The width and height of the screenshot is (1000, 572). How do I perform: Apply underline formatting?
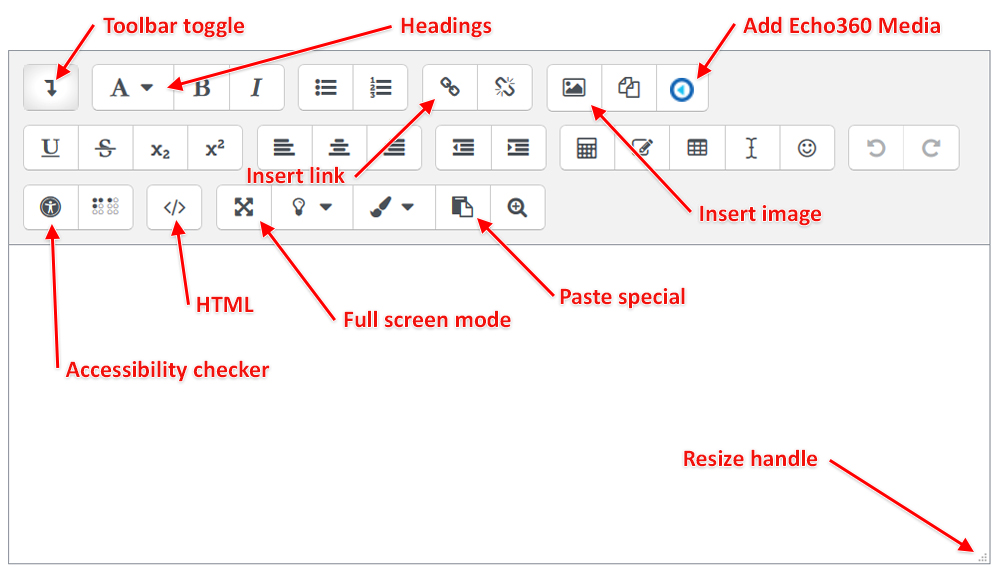tap(50, 148)
